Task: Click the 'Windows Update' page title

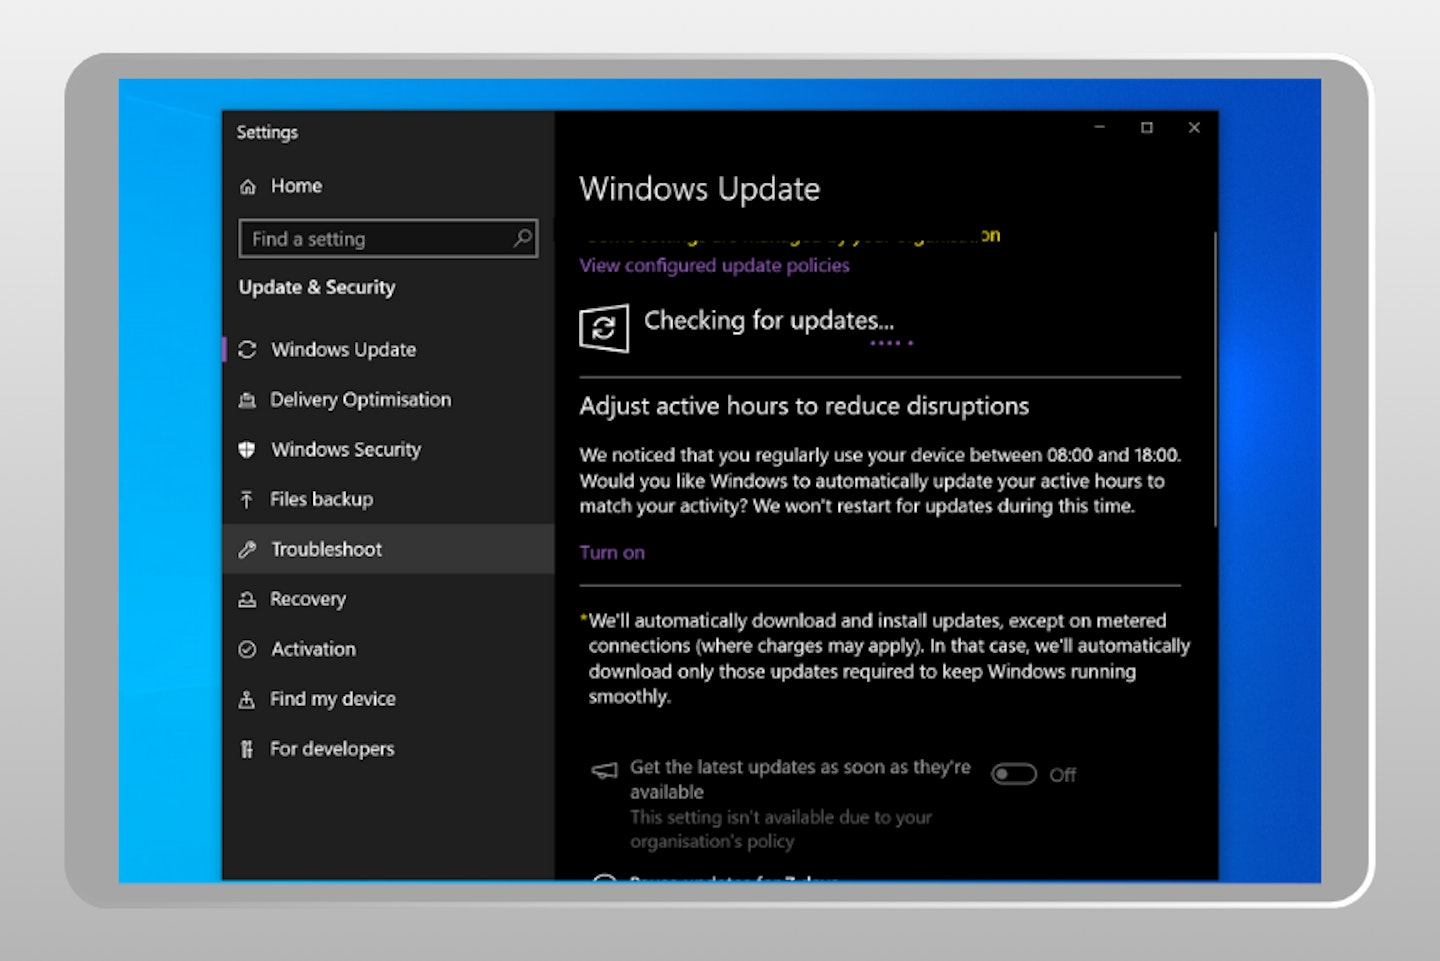Action: tap(699, 189)
